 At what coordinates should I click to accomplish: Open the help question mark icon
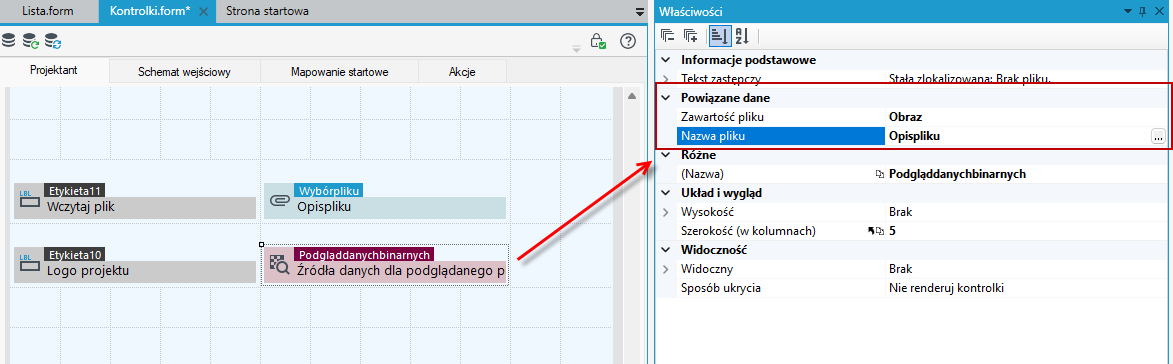coord(628,41)
